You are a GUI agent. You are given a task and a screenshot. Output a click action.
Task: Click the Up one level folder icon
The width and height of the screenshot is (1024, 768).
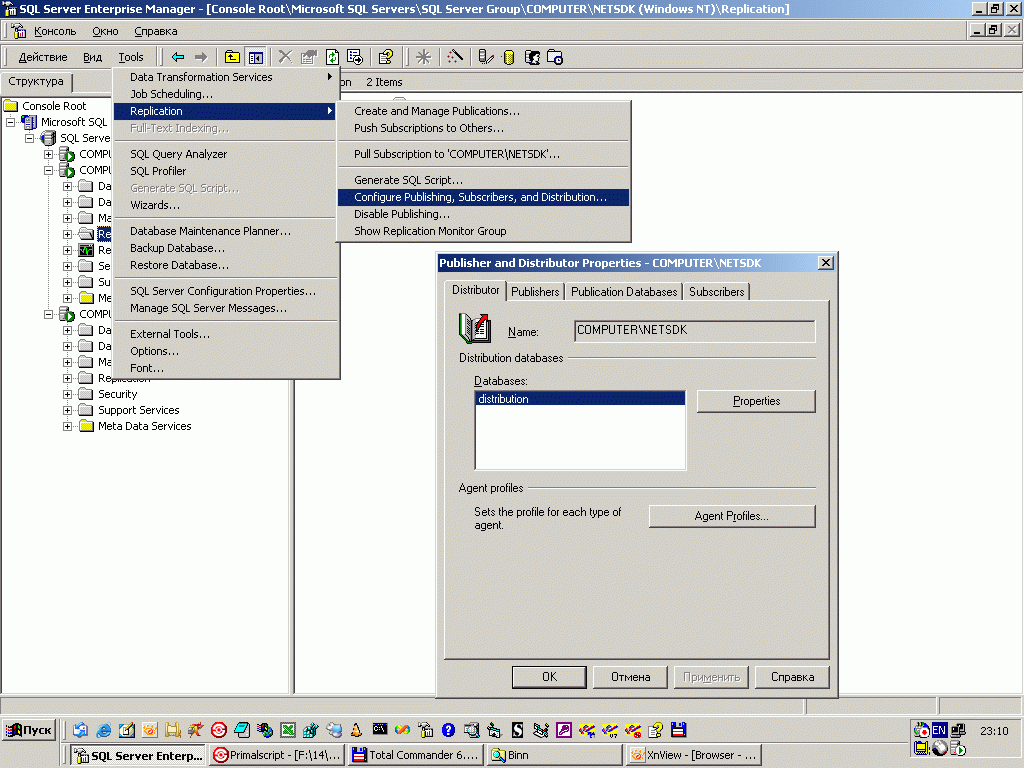click(232, 57)
